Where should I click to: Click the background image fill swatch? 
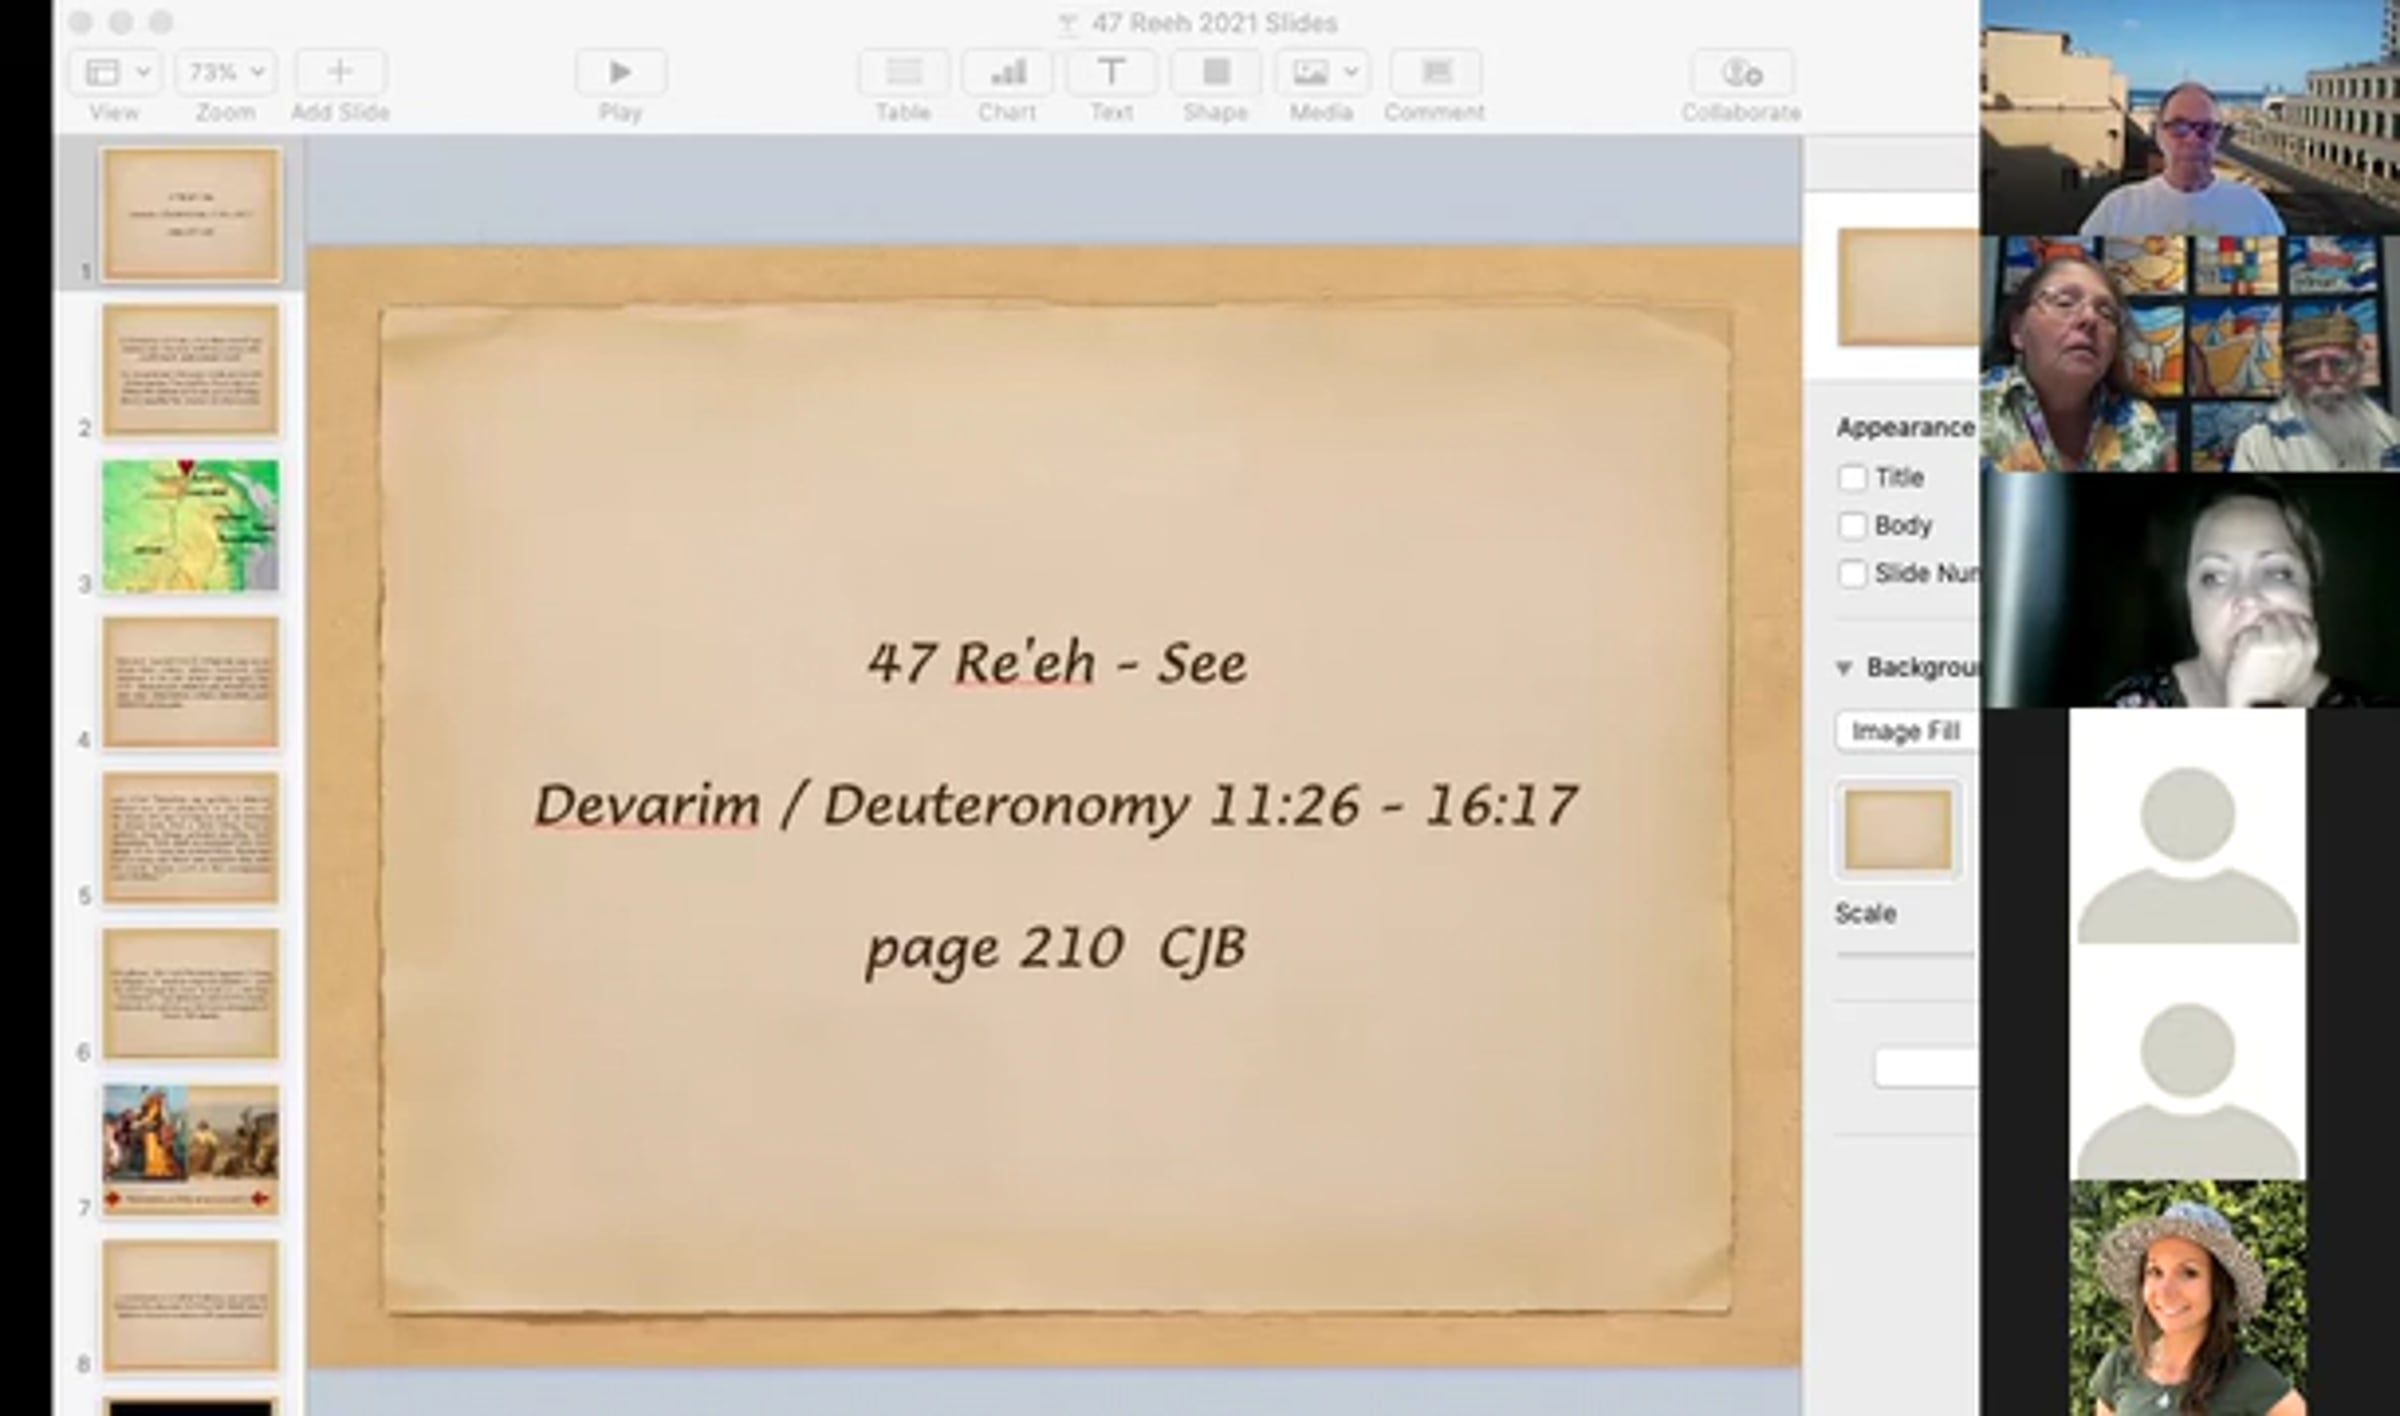coord(1897,830)
